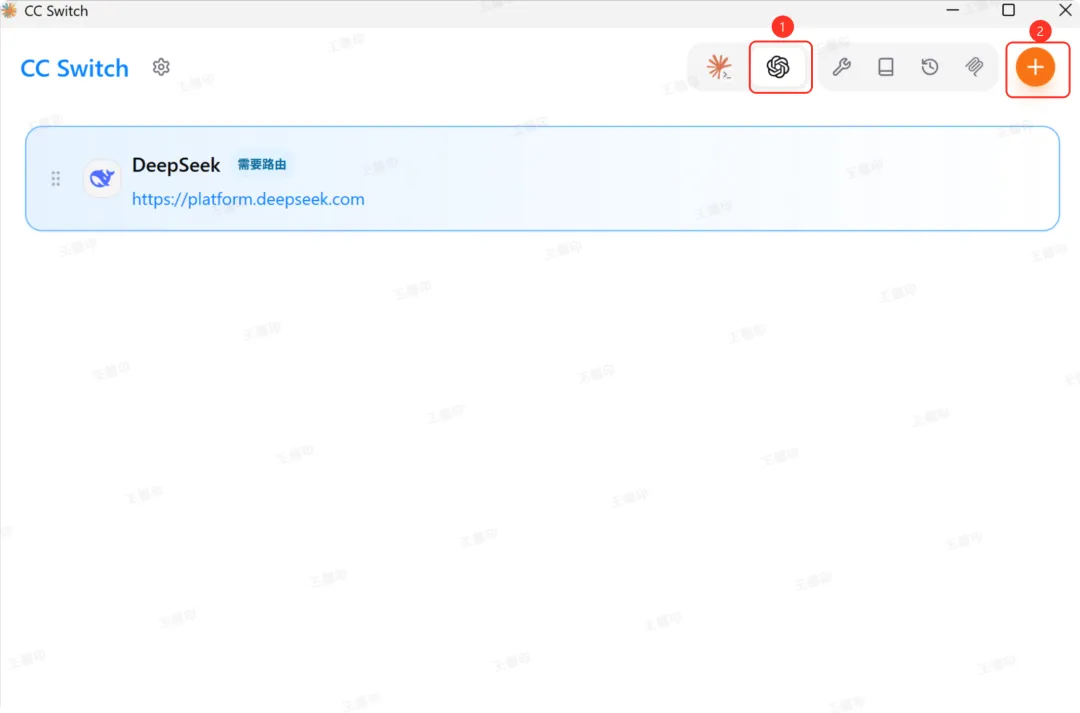Viewport: 1080px width, 713px height.
Task: Add a new provider with orange plus
Action: pyautogui.click(x=1035, y=67)
